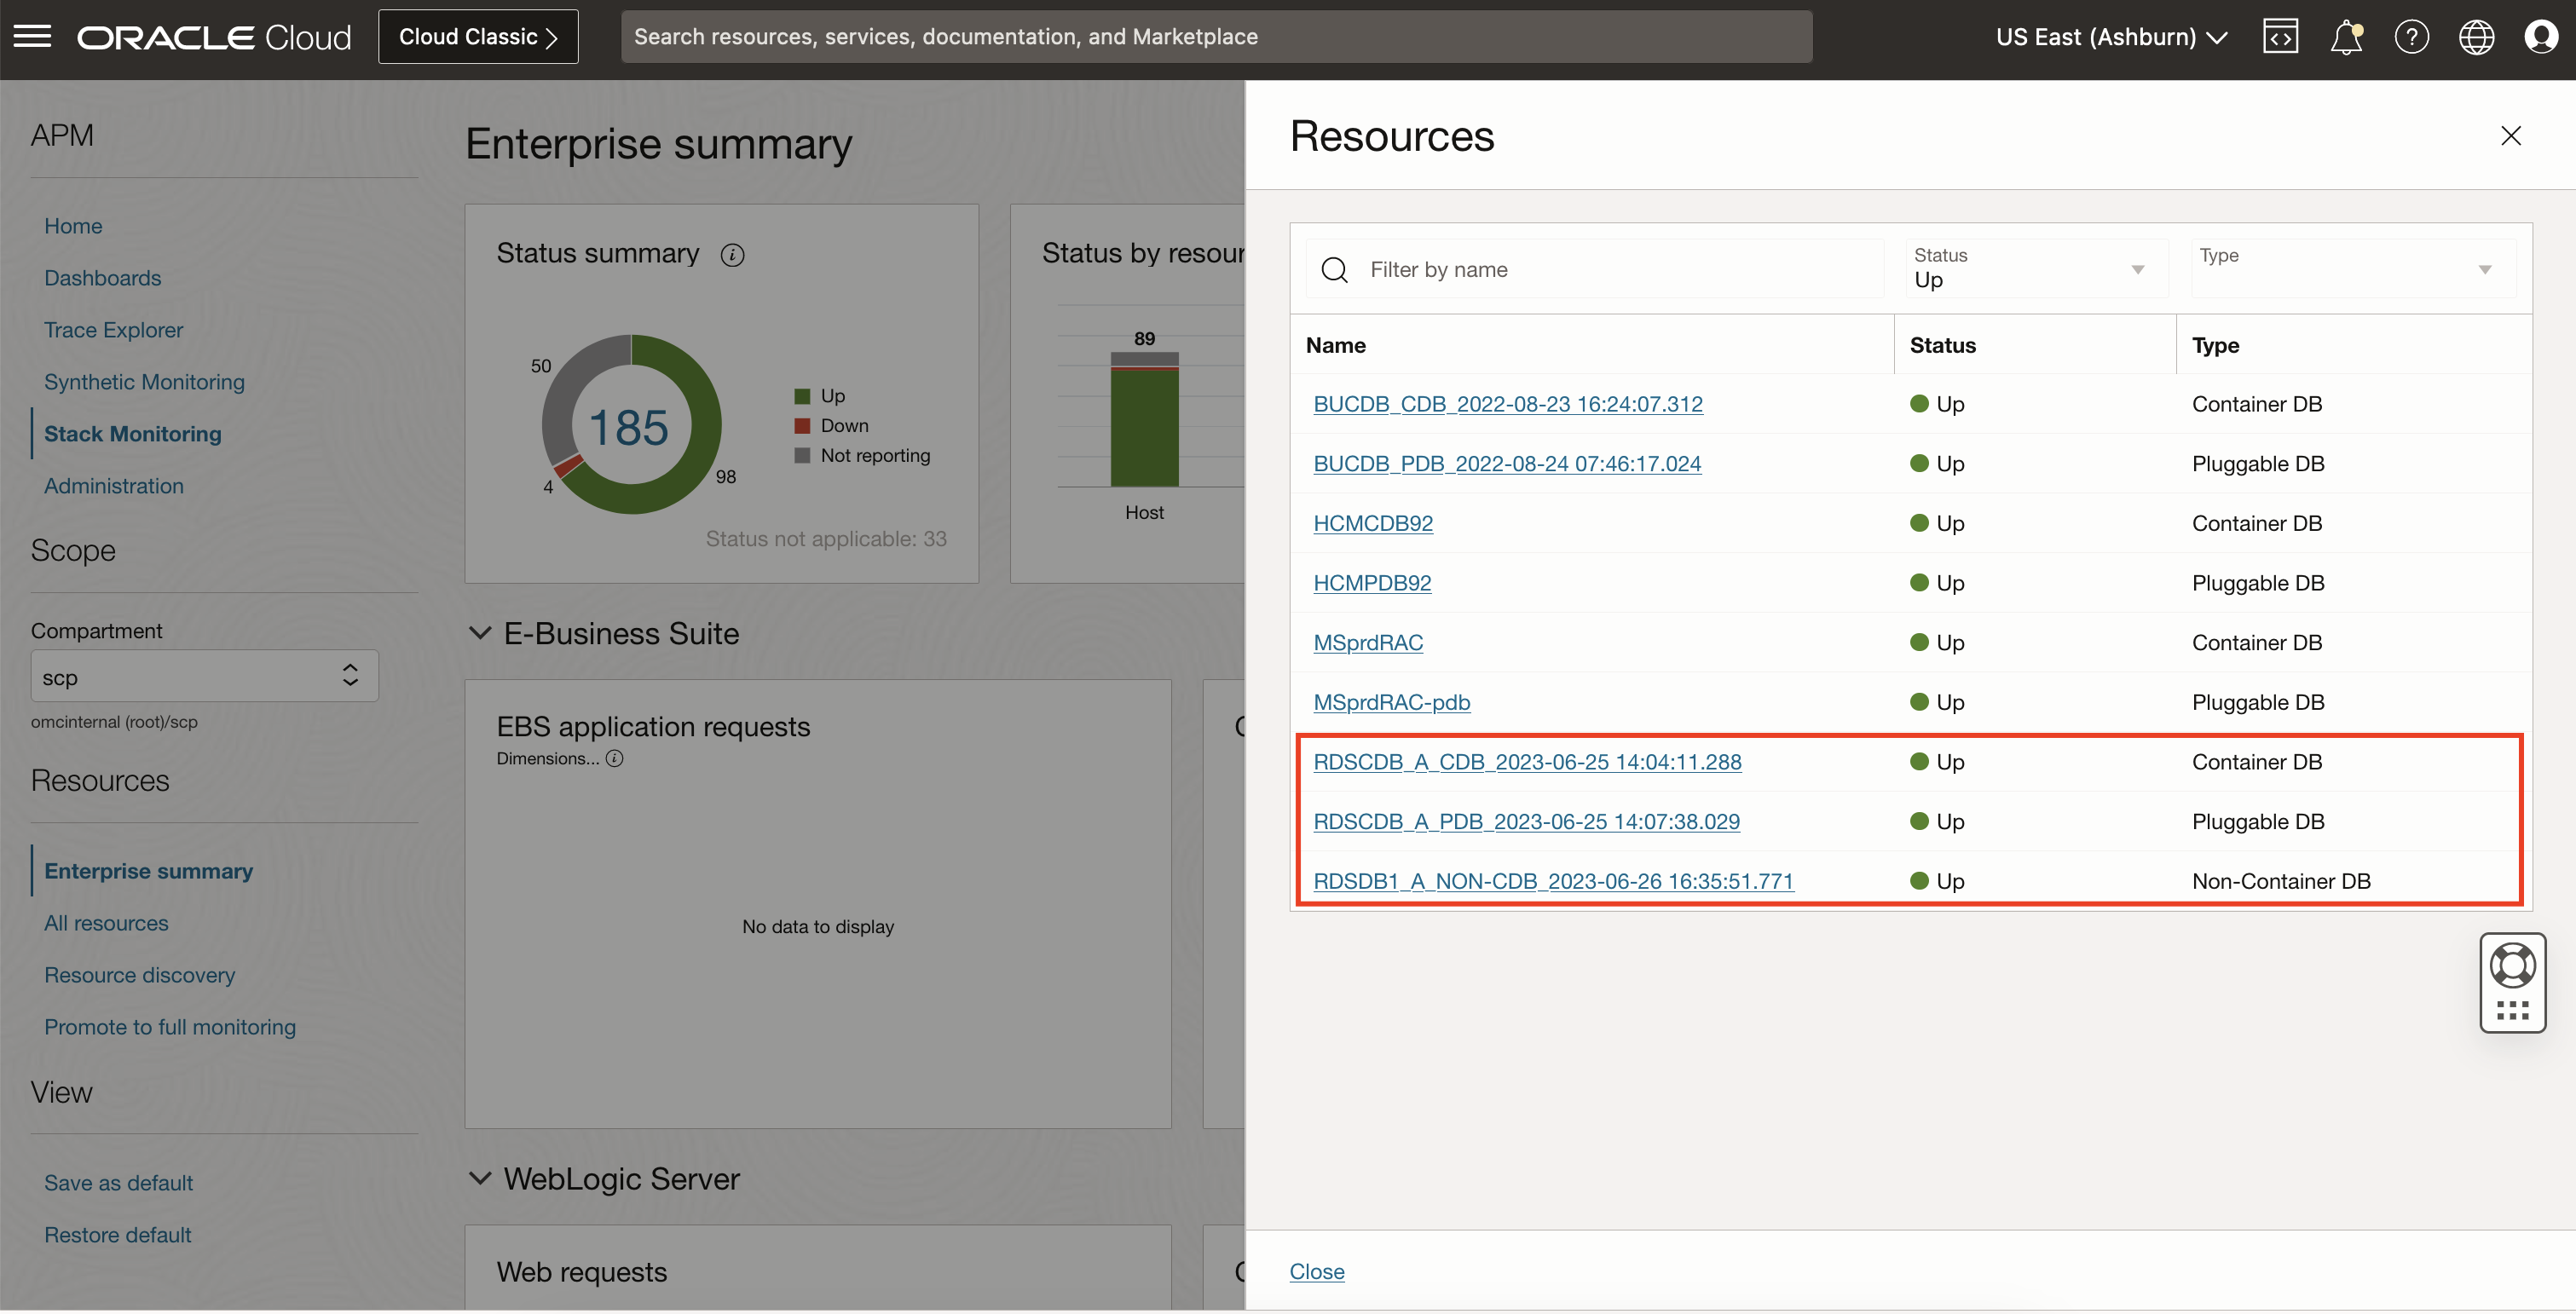Open the notifications bell
The image size is (2576, 1314).
coord(2345,36)
